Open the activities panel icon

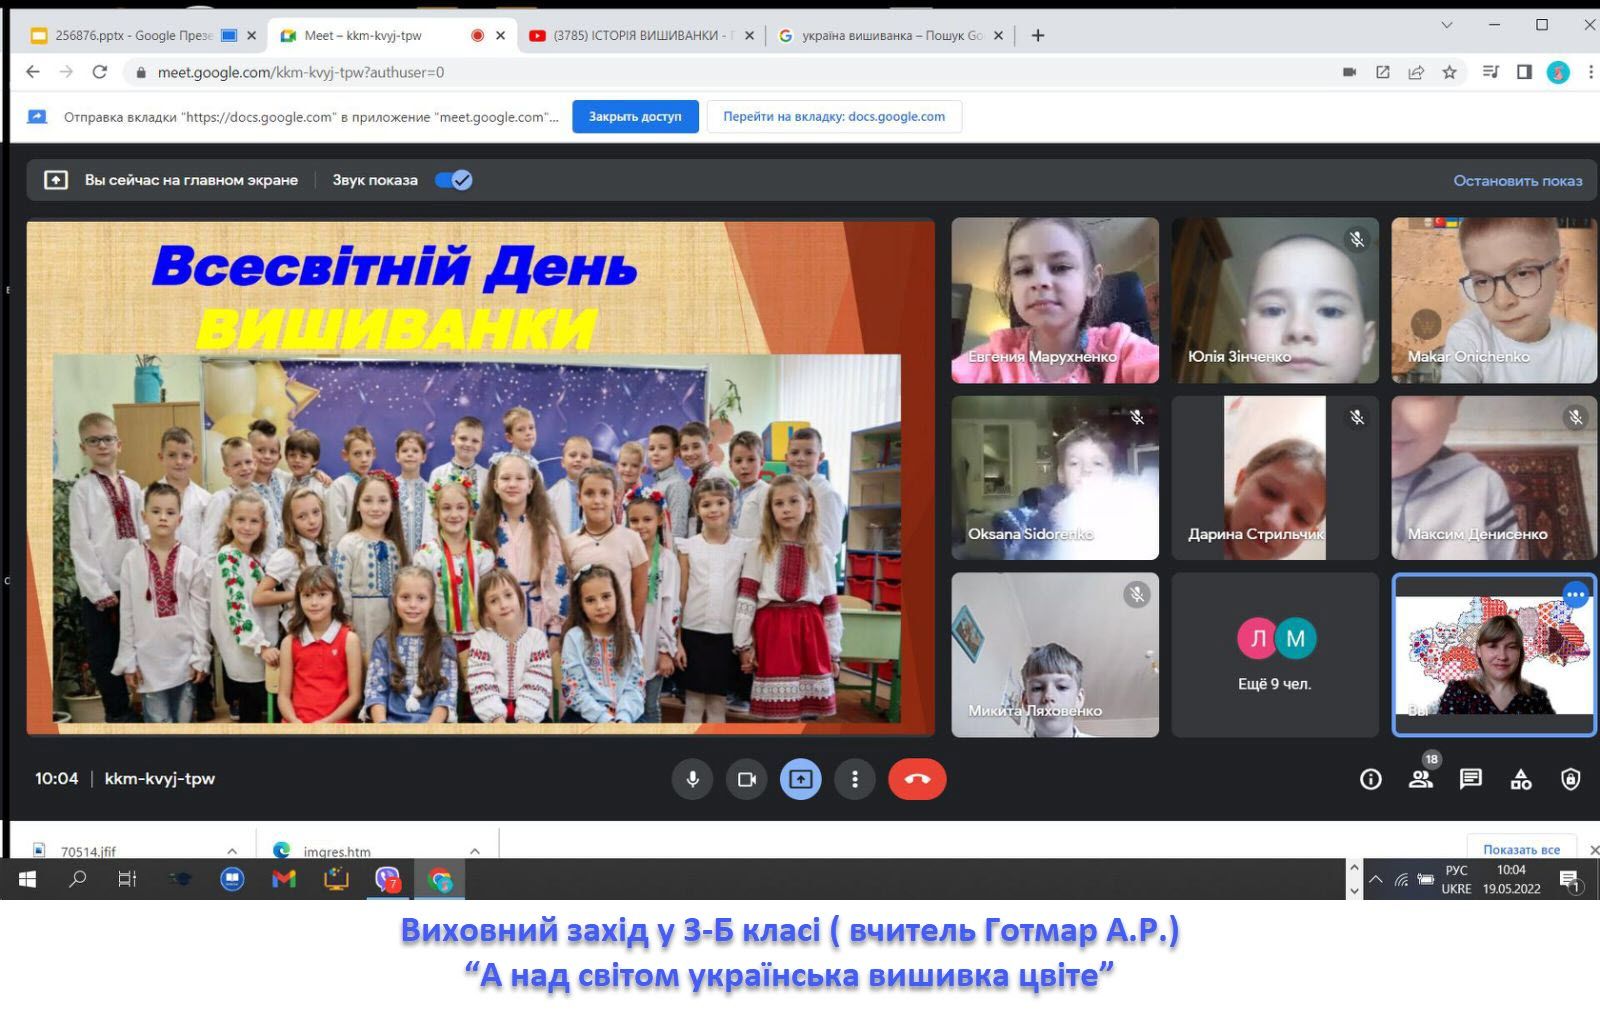pyautogui.click(x=1520, y=779)
